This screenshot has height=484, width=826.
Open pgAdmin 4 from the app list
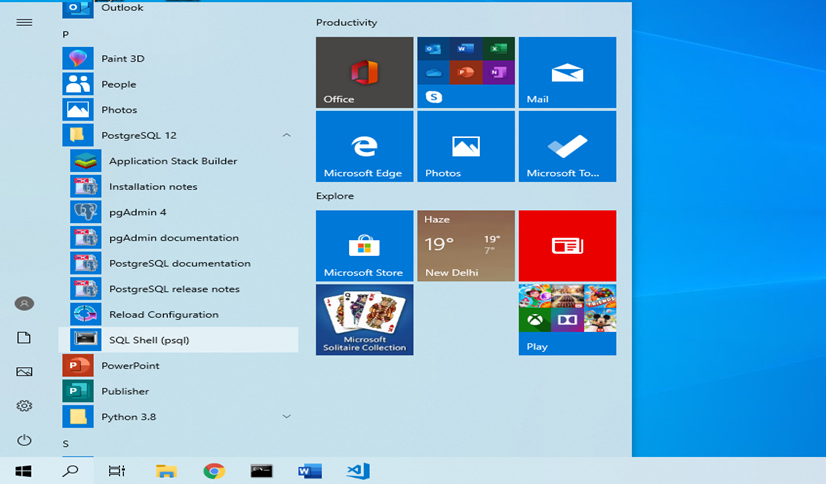(x=137, y=212)
